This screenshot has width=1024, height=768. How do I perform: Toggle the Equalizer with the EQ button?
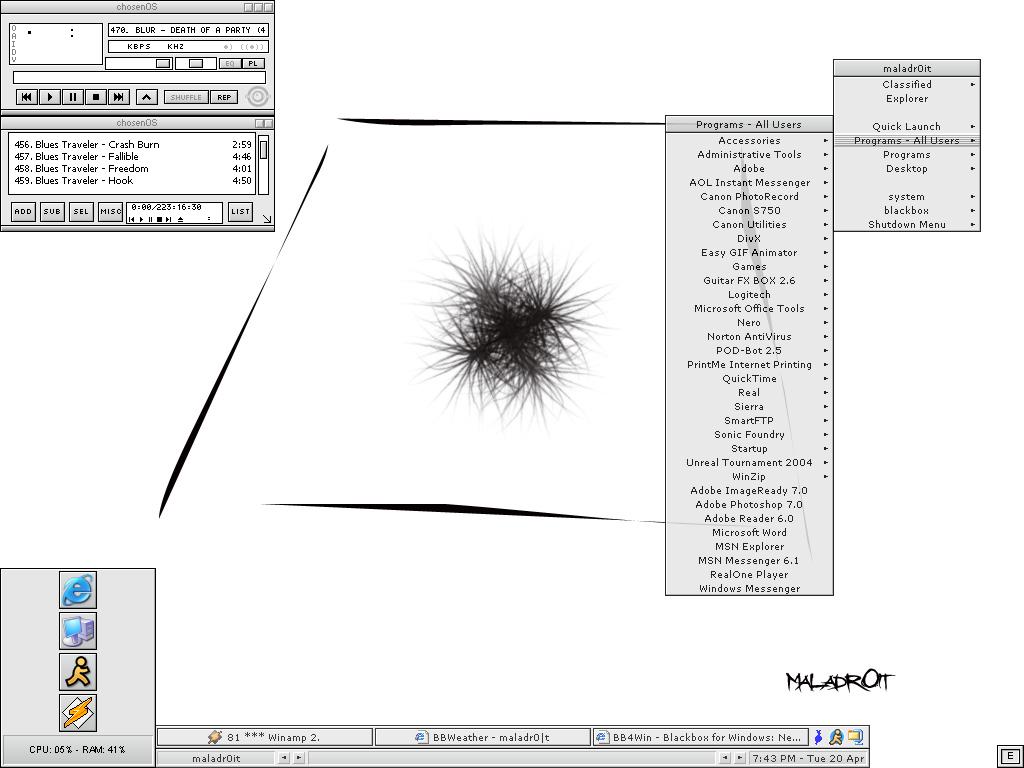click(x=229, y=63)
